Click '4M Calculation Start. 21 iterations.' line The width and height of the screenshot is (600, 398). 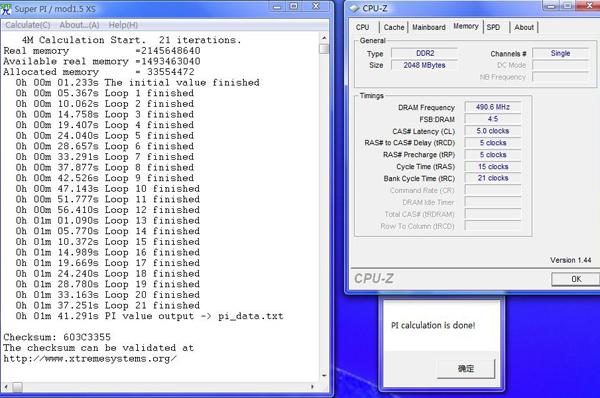132,40
